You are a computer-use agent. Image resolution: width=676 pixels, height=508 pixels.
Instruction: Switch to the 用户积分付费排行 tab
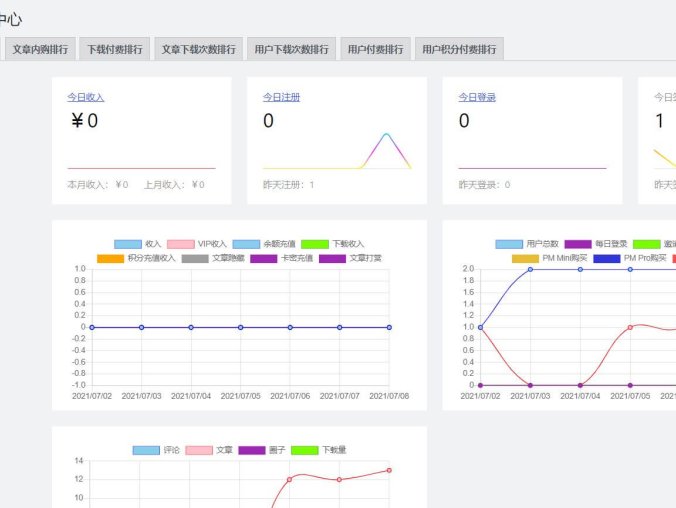pos(459,49)
